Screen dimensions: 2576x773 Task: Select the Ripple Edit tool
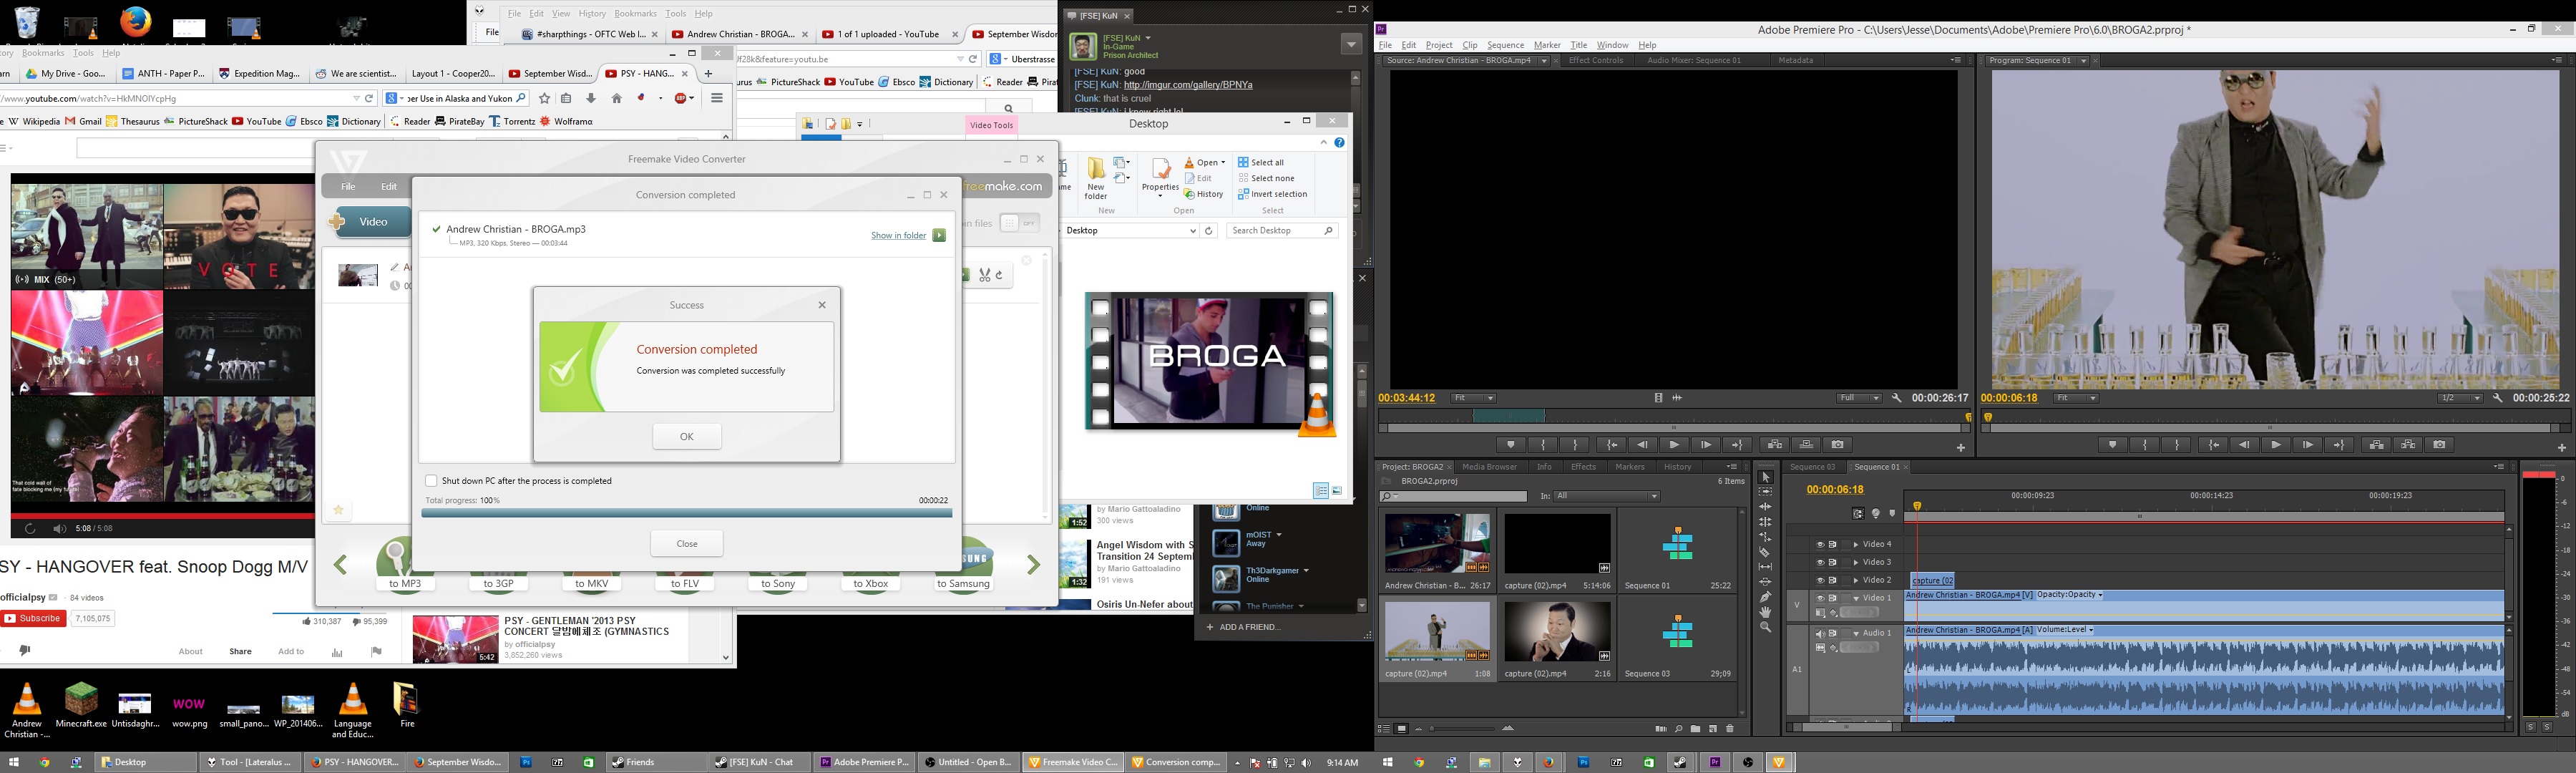click(1765, 507)
